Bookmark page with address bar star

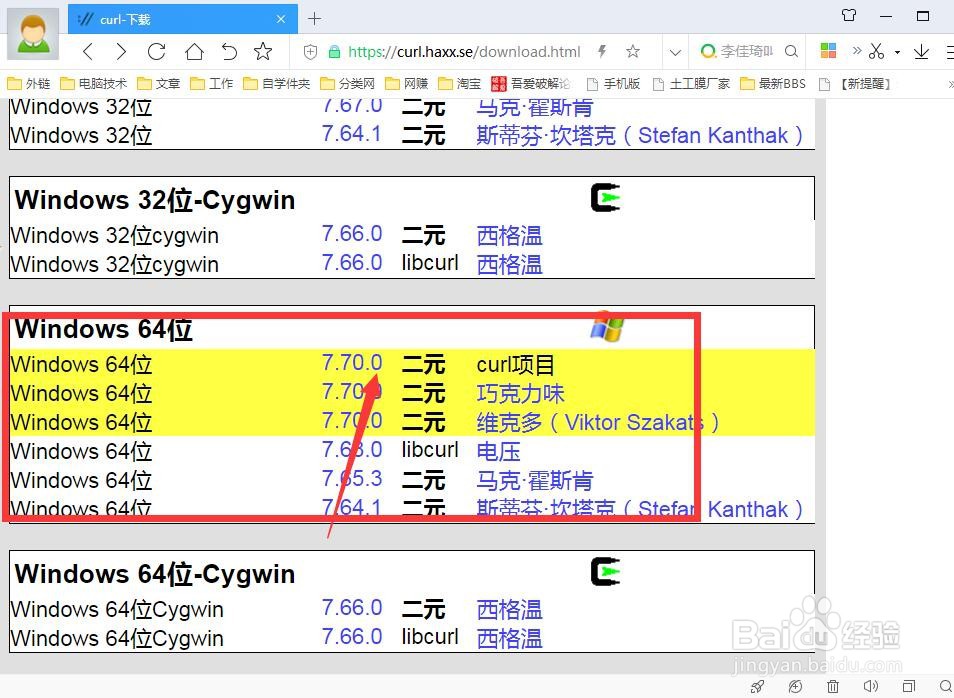click(x=633, y=52)
